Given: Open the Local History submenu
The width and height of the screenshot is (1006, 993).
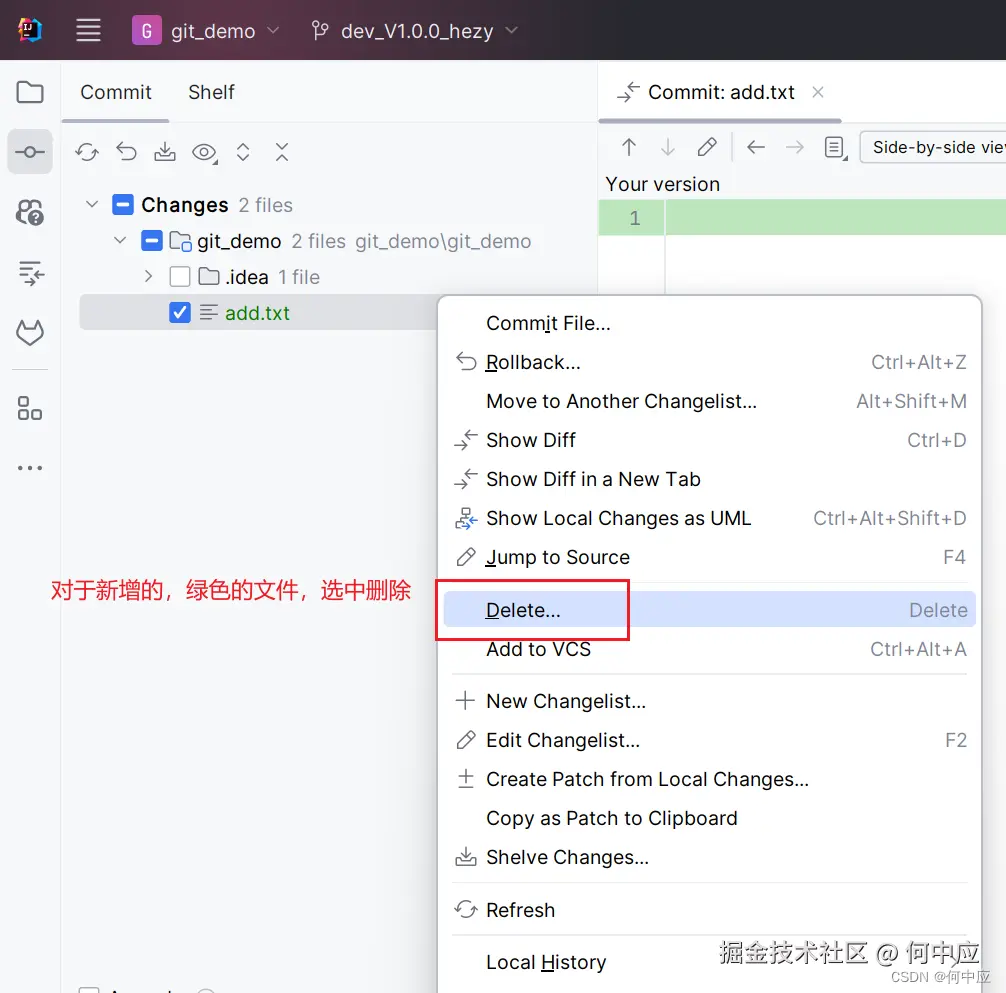Looking at the screenshot, I should (x=709, y=962).
